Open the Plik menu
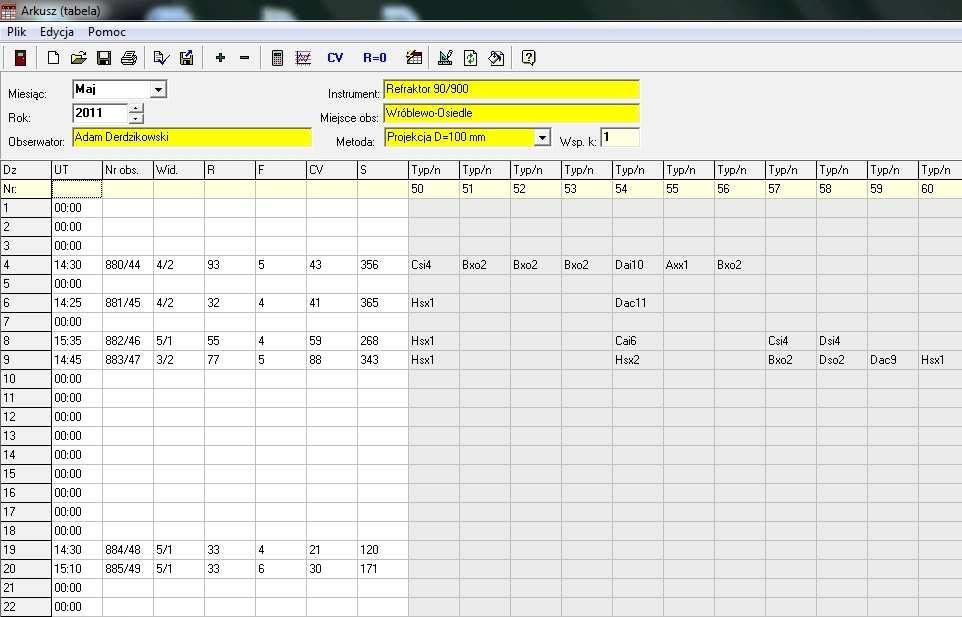The height and width of the screenshot is (617, 962). pyautogui.click(x=17, y=32)
